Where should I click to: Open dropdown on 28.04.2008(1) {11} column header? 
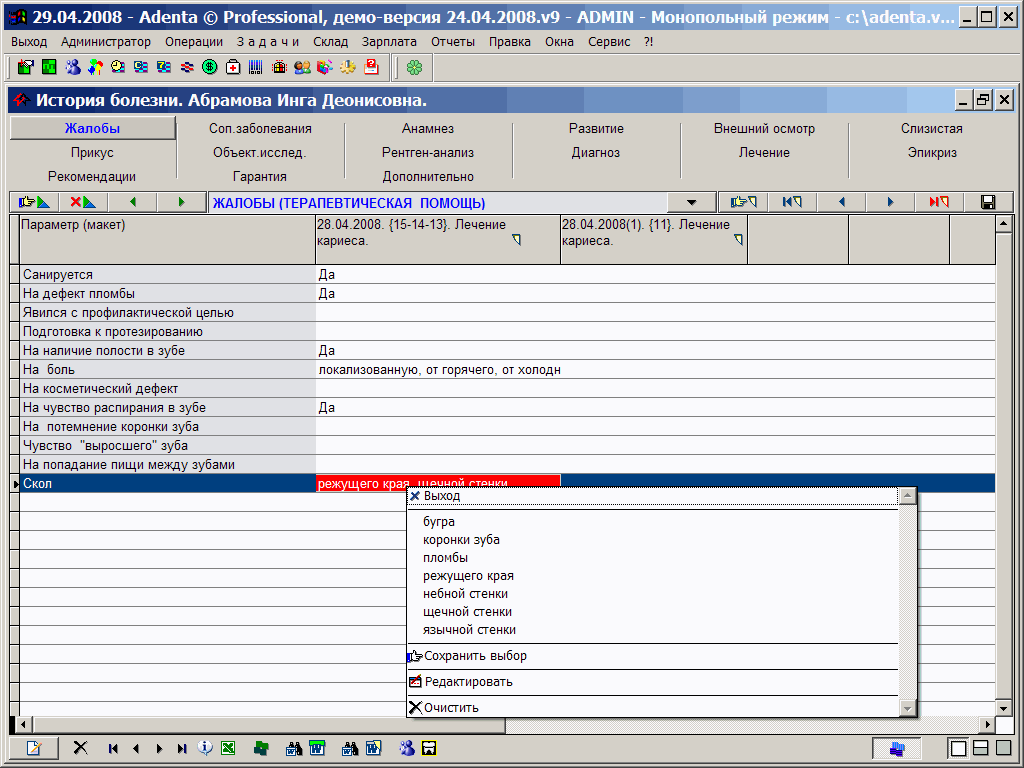tap(739, 240)
